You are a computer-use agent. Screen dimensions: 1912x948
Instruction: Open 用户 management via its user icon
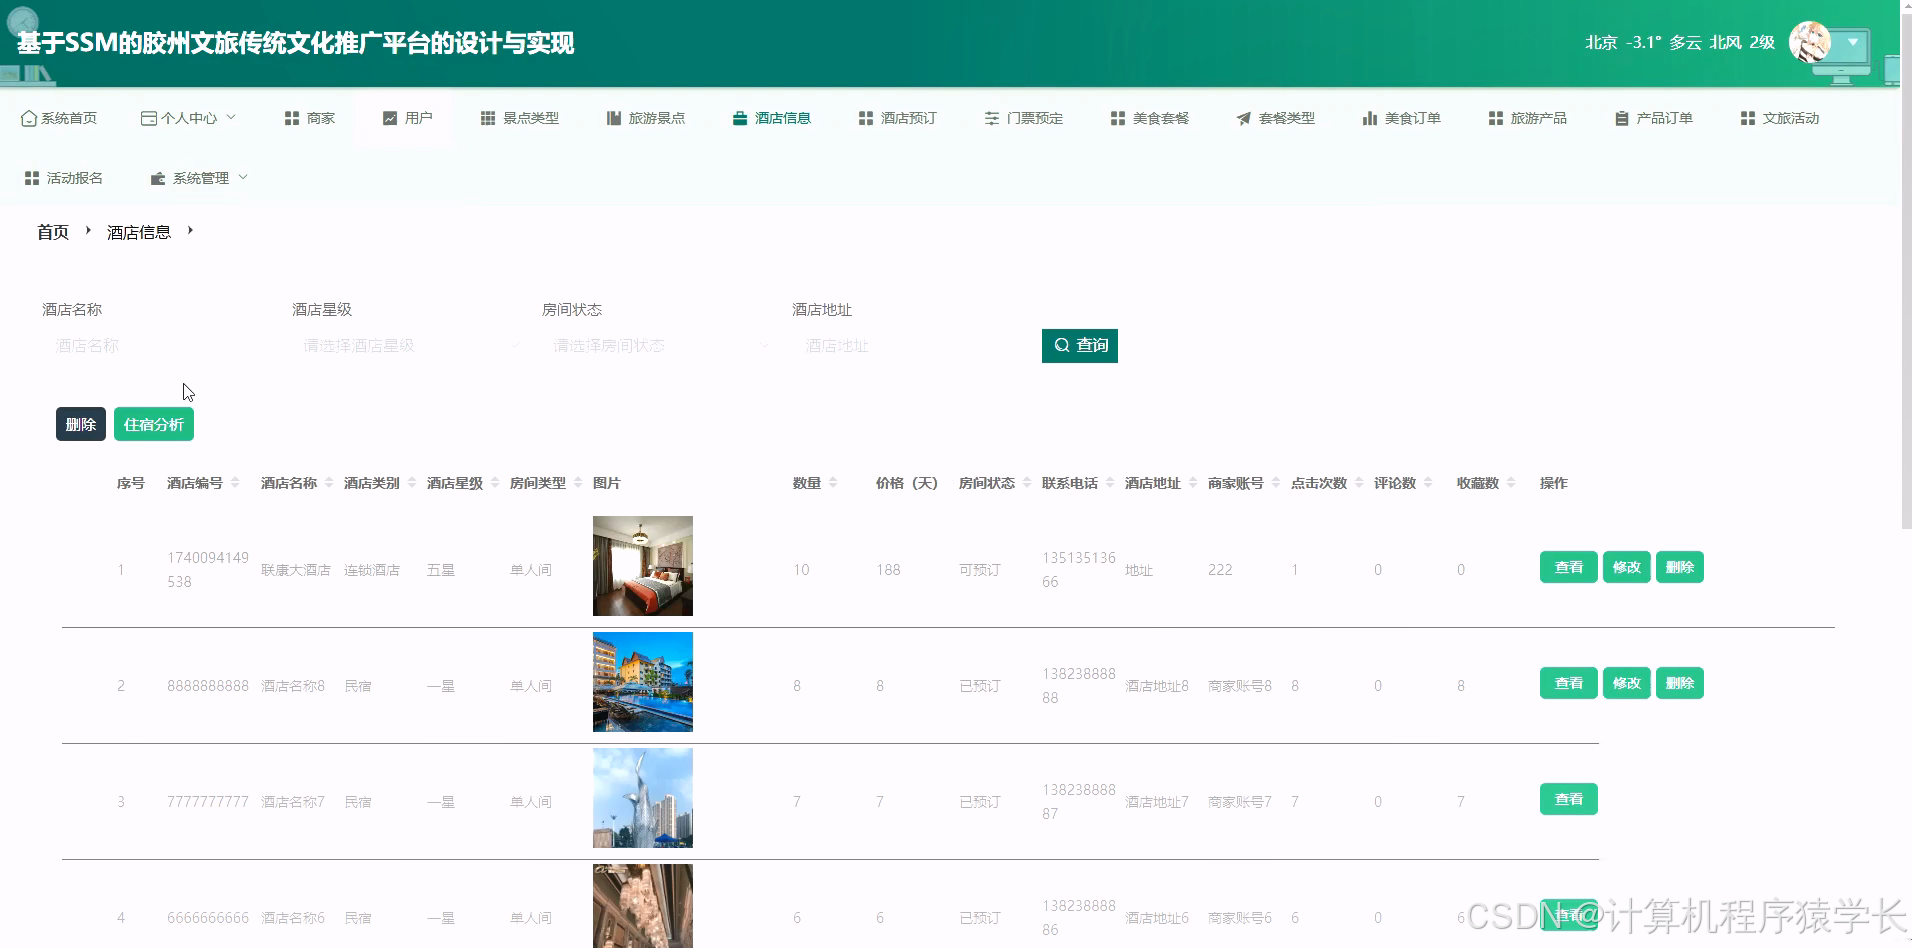390,117
